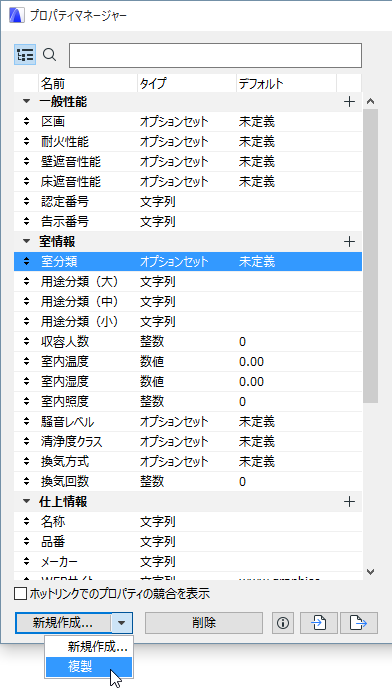
Task: Add property to 一般性能 group with plus
Action: tap(349, 102)
